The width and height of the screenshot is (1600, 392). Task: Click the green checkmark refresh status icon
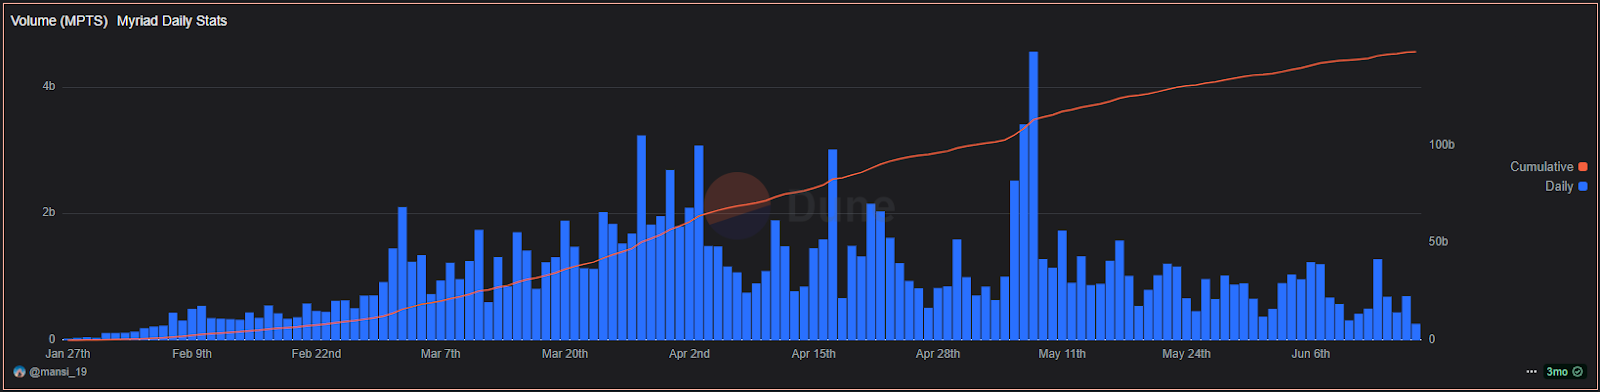1578,372
